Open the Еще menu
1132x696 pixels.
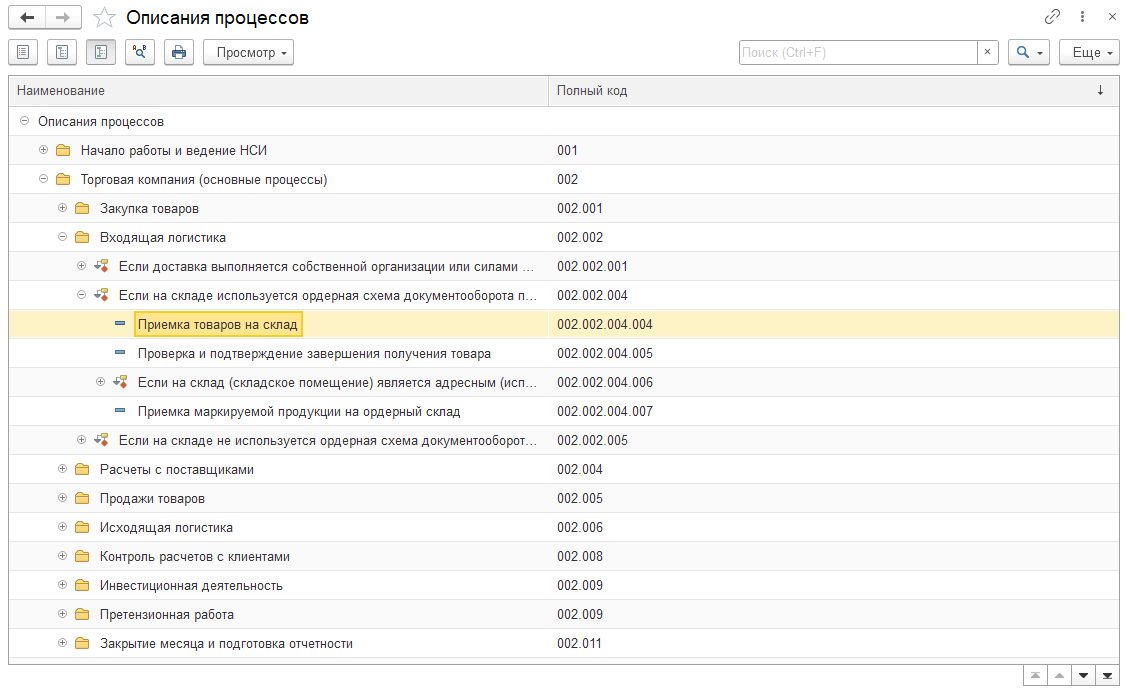pyautogui.click(x=1089, y=52)
